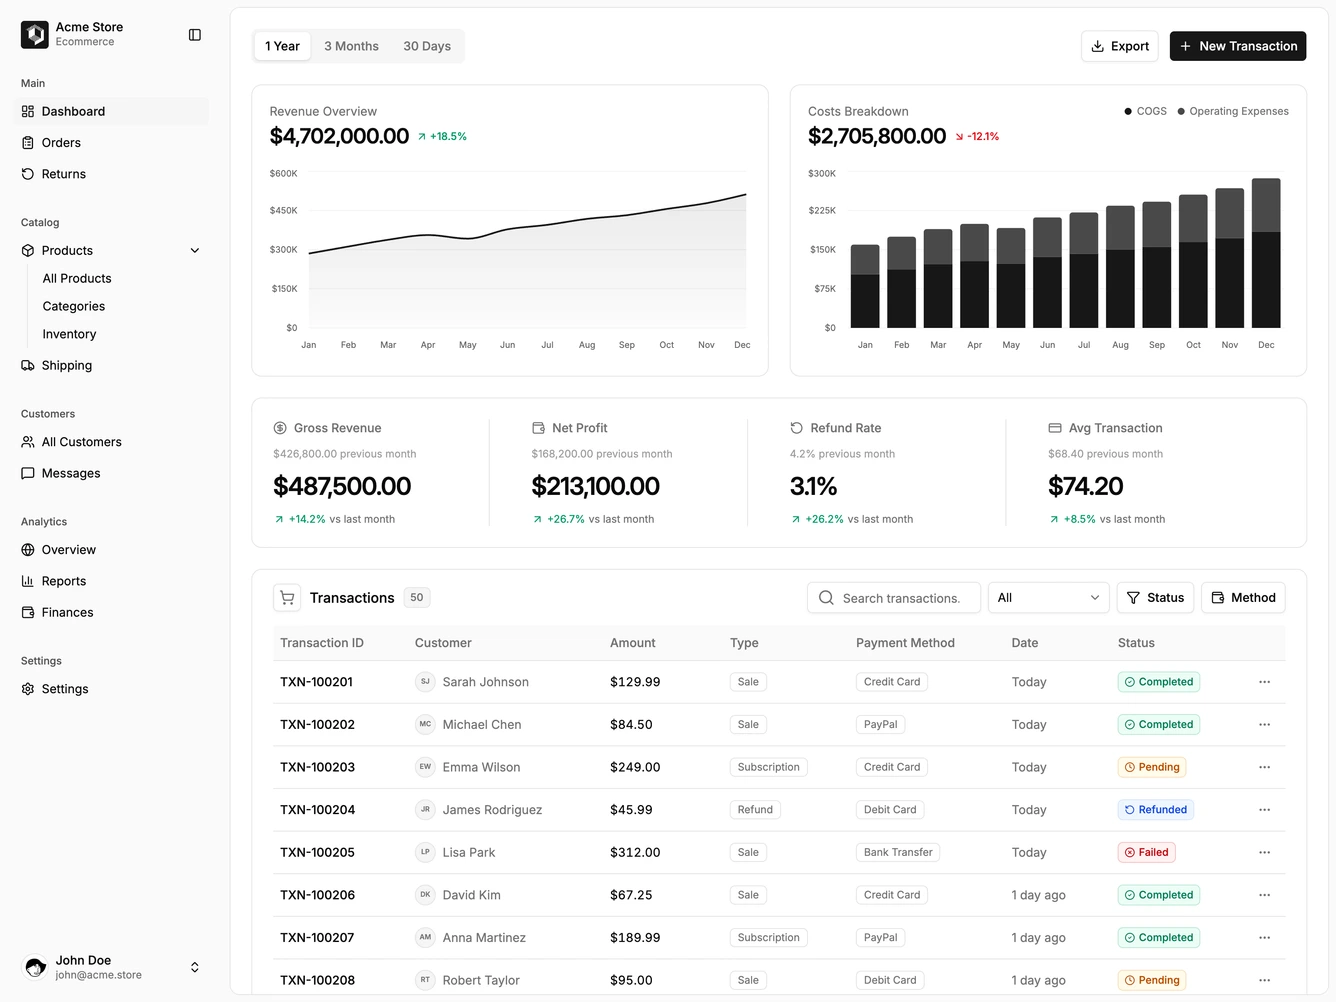Click the Avg Transaction card icon

1055,428
